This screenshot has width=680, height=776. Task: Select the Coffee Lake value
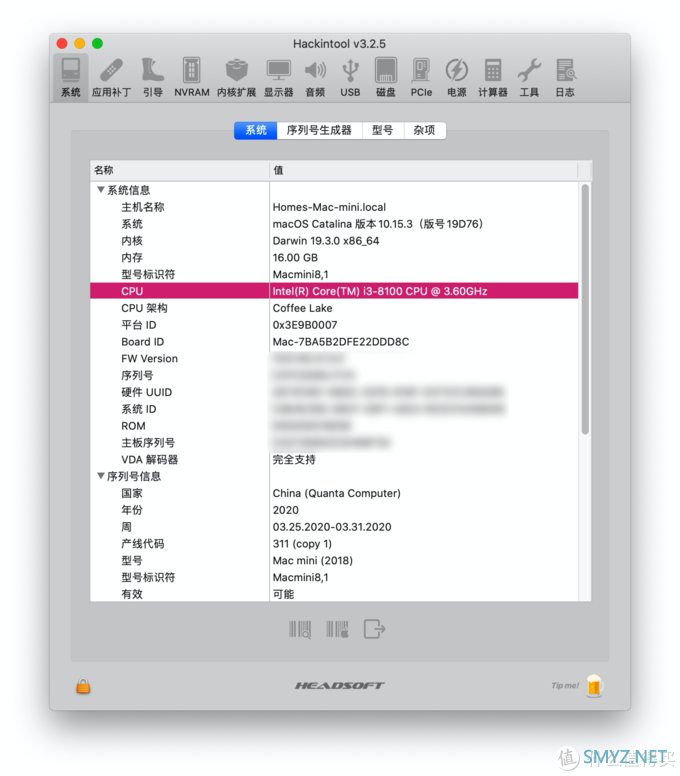point(302,308)
